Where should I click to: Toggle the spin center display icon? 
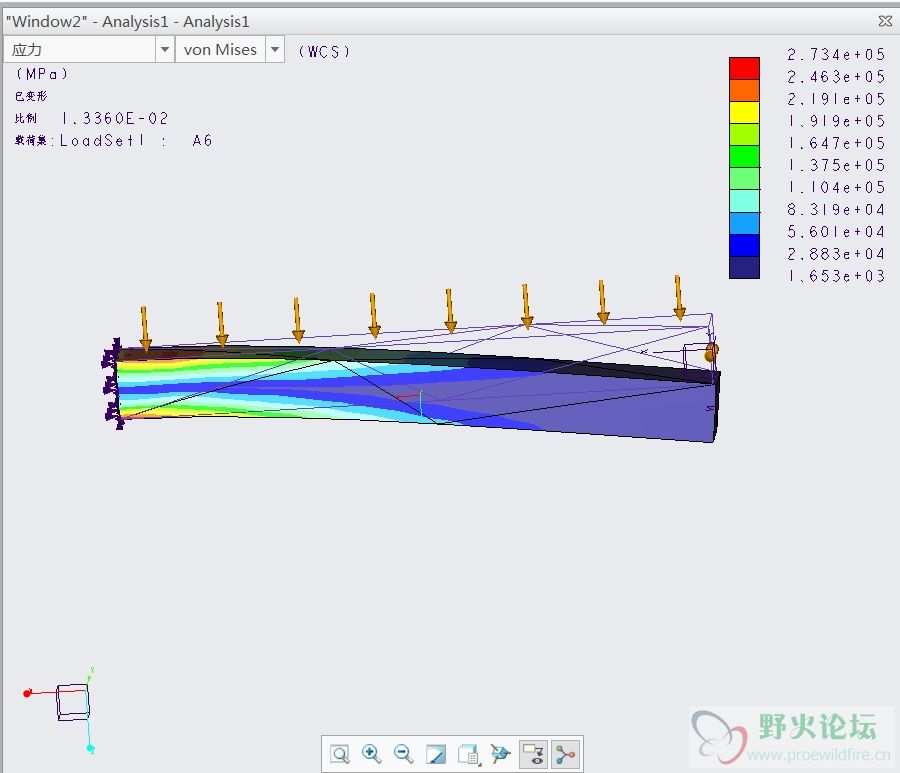tap(565, 754)
